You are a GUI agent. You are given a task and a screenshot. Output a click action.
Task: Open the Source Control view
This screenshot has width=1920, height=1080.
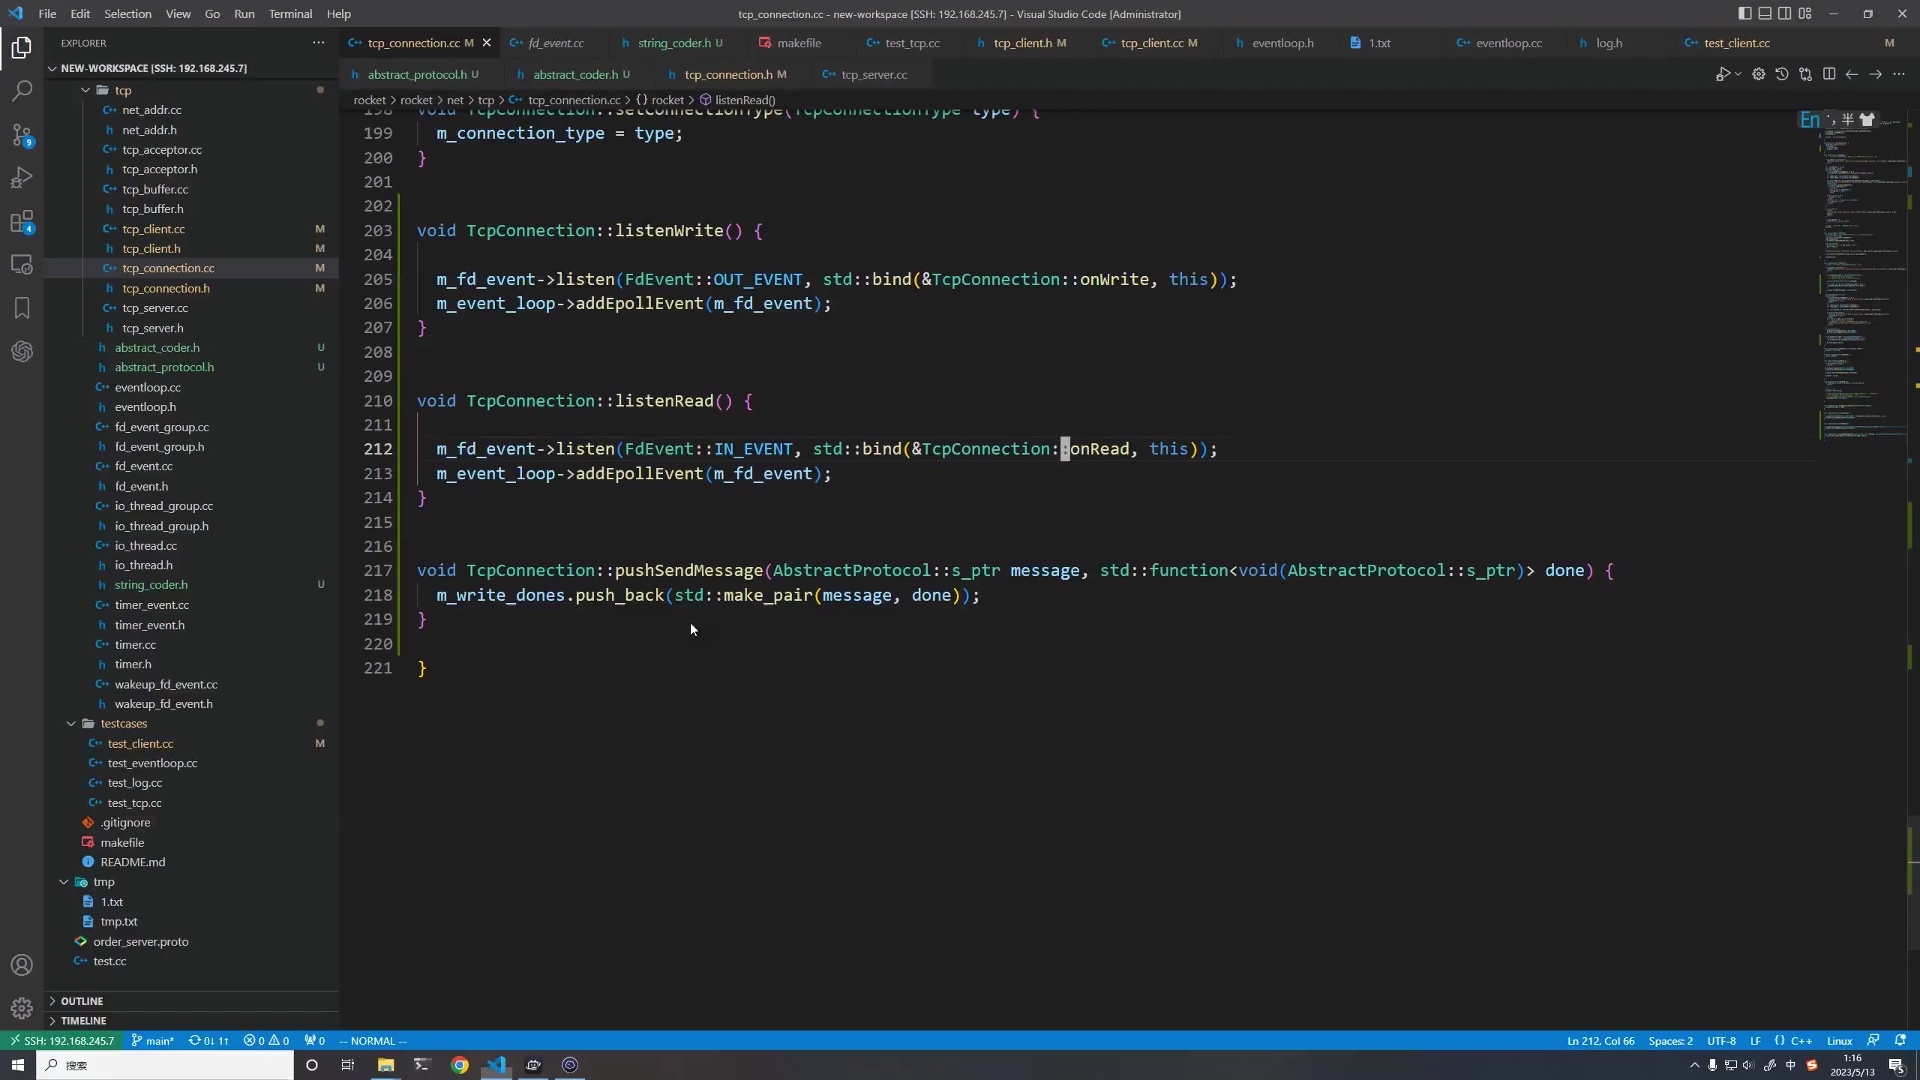pyautogui.click(x=22, y=135)
